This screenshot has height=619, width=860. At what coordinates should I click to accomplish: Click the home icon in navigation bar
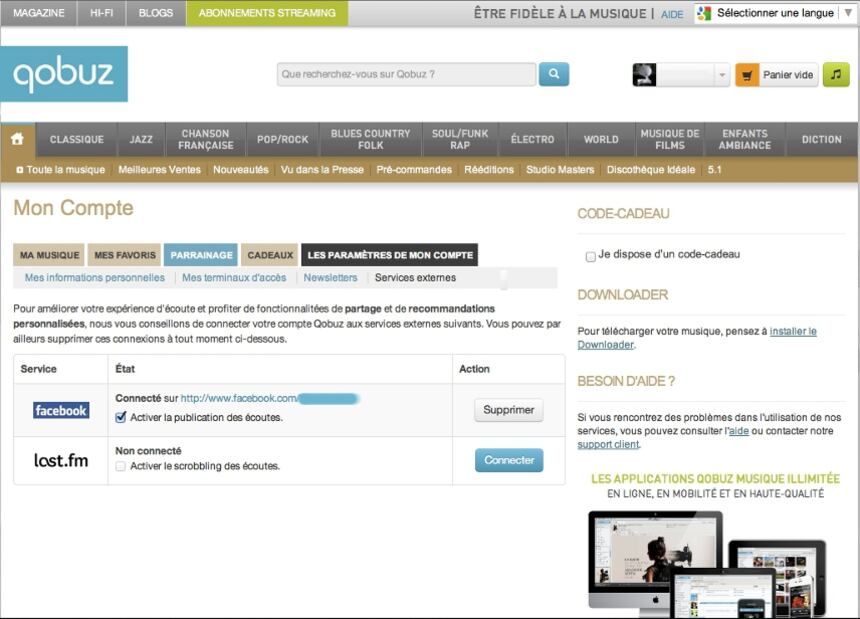pos(18,139)
